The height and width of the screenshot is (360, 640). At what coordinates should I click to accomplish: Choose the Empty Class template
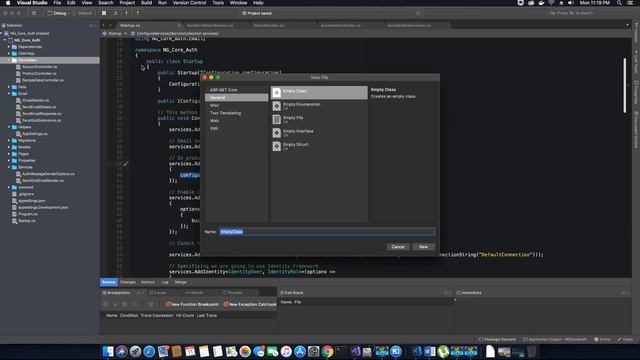319,92
